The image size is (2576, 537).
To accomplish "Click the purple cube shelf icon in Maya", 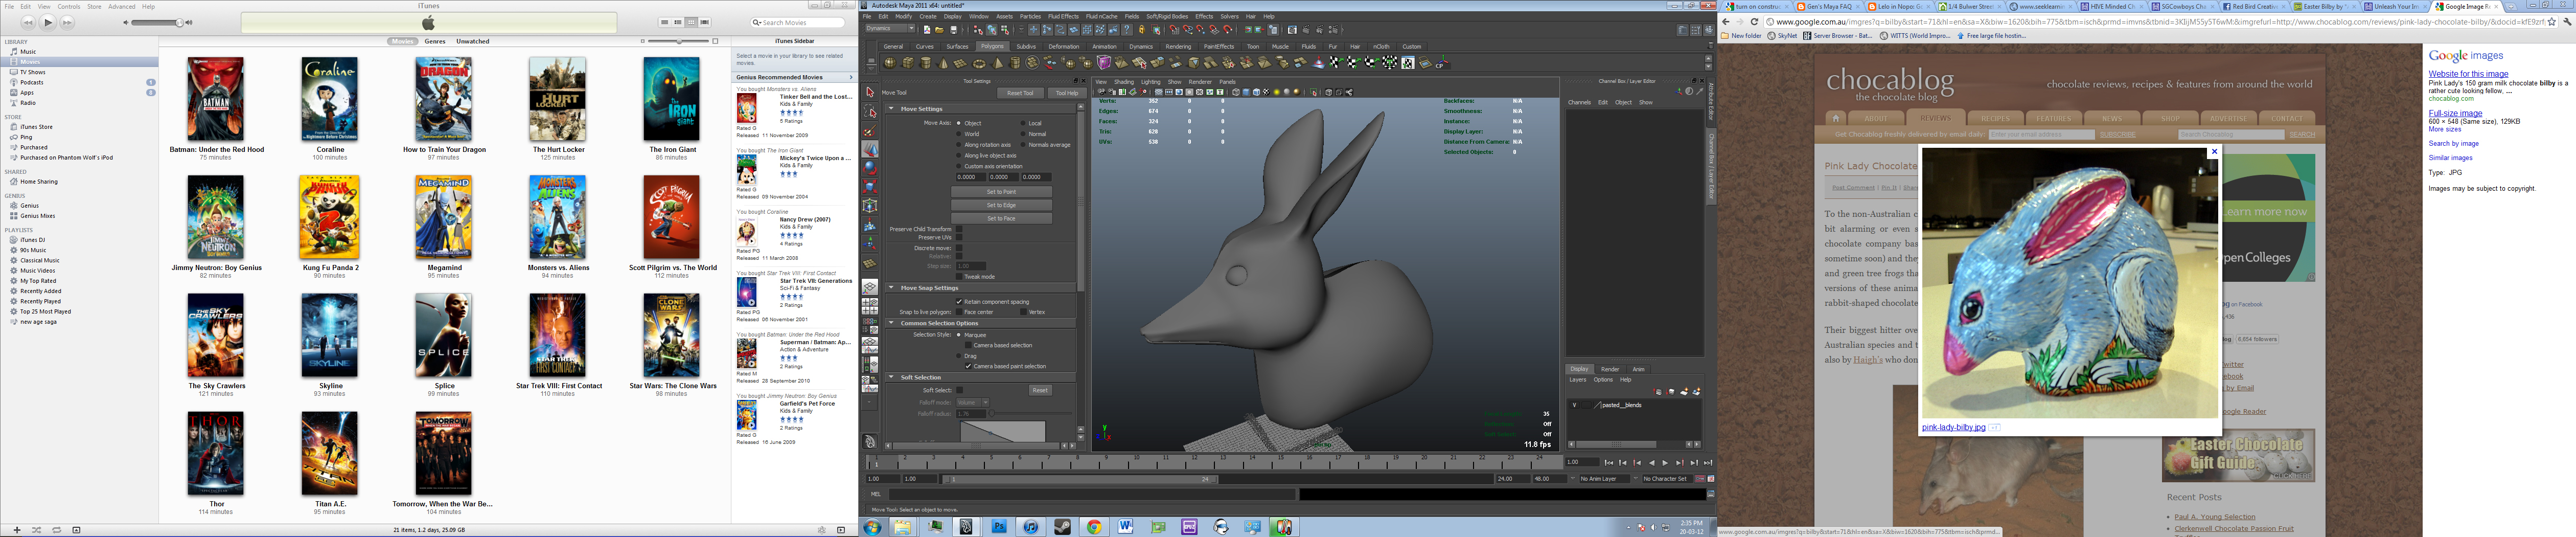I will click(1104, 63).
